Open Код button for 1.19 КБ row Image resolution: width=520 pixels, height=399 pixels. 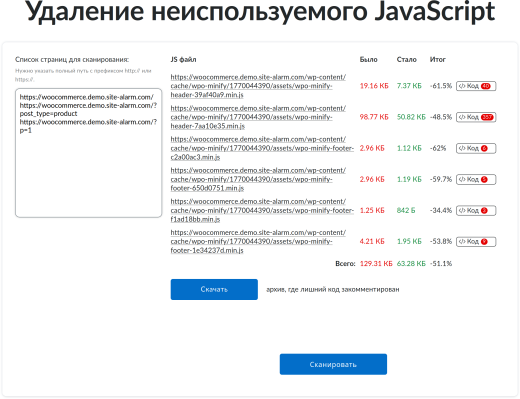point(476,179)
